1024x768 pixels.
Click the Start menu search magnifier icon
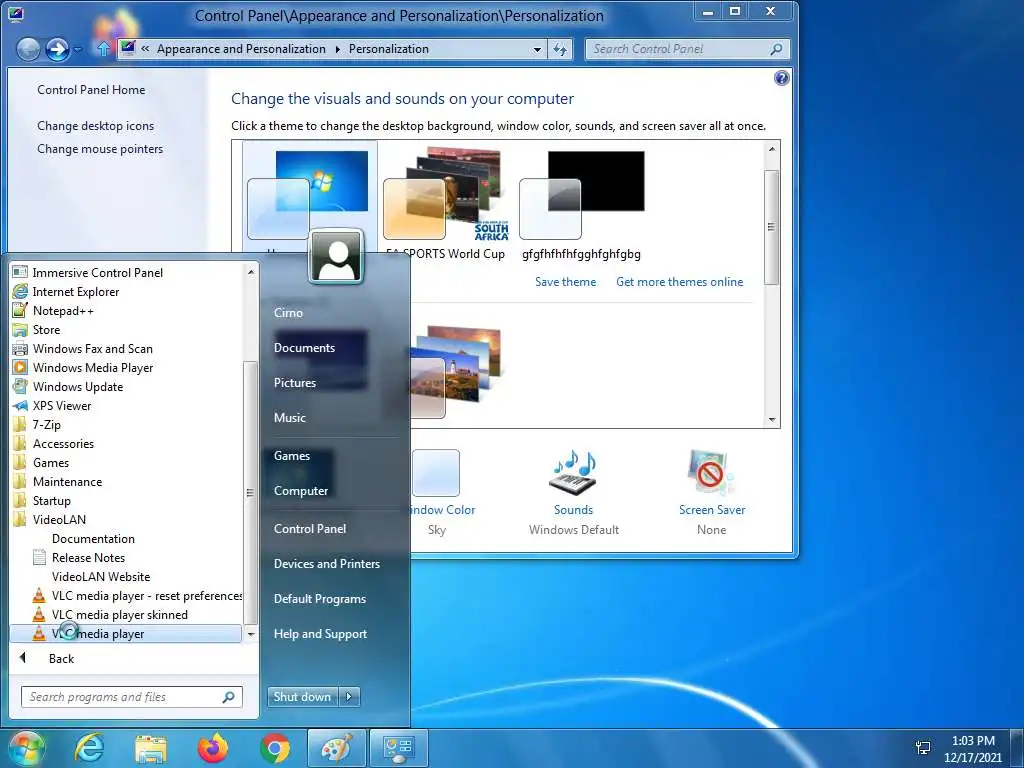(228, 697)
